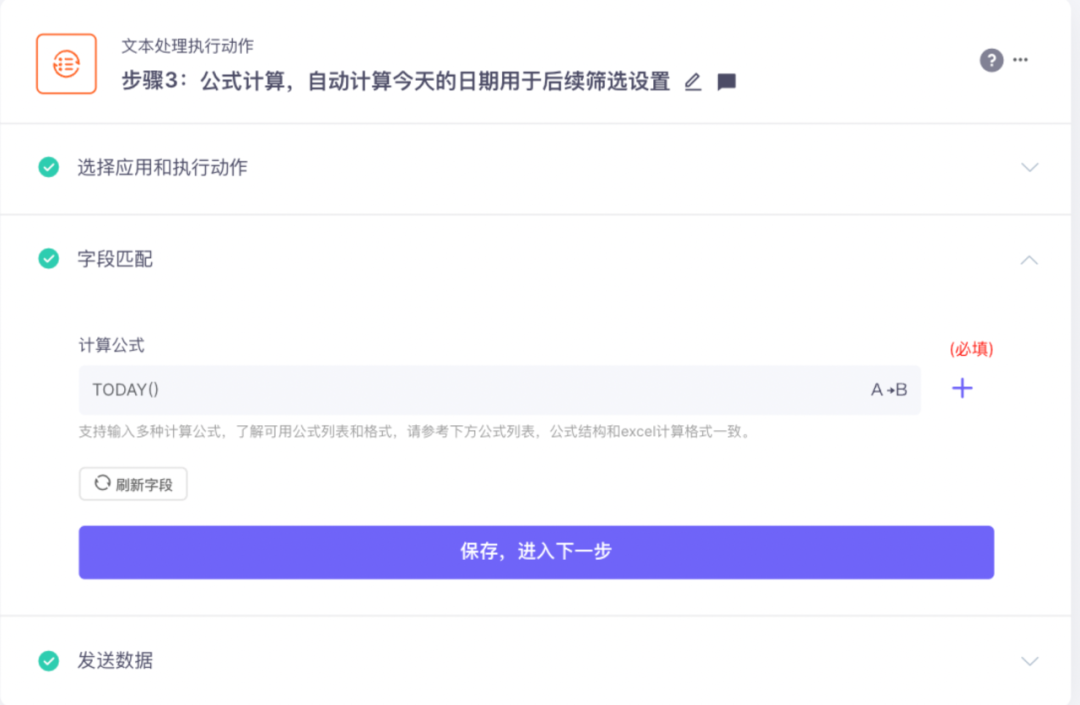
Task: Click the orange text processing app icon
Action: 66,64
